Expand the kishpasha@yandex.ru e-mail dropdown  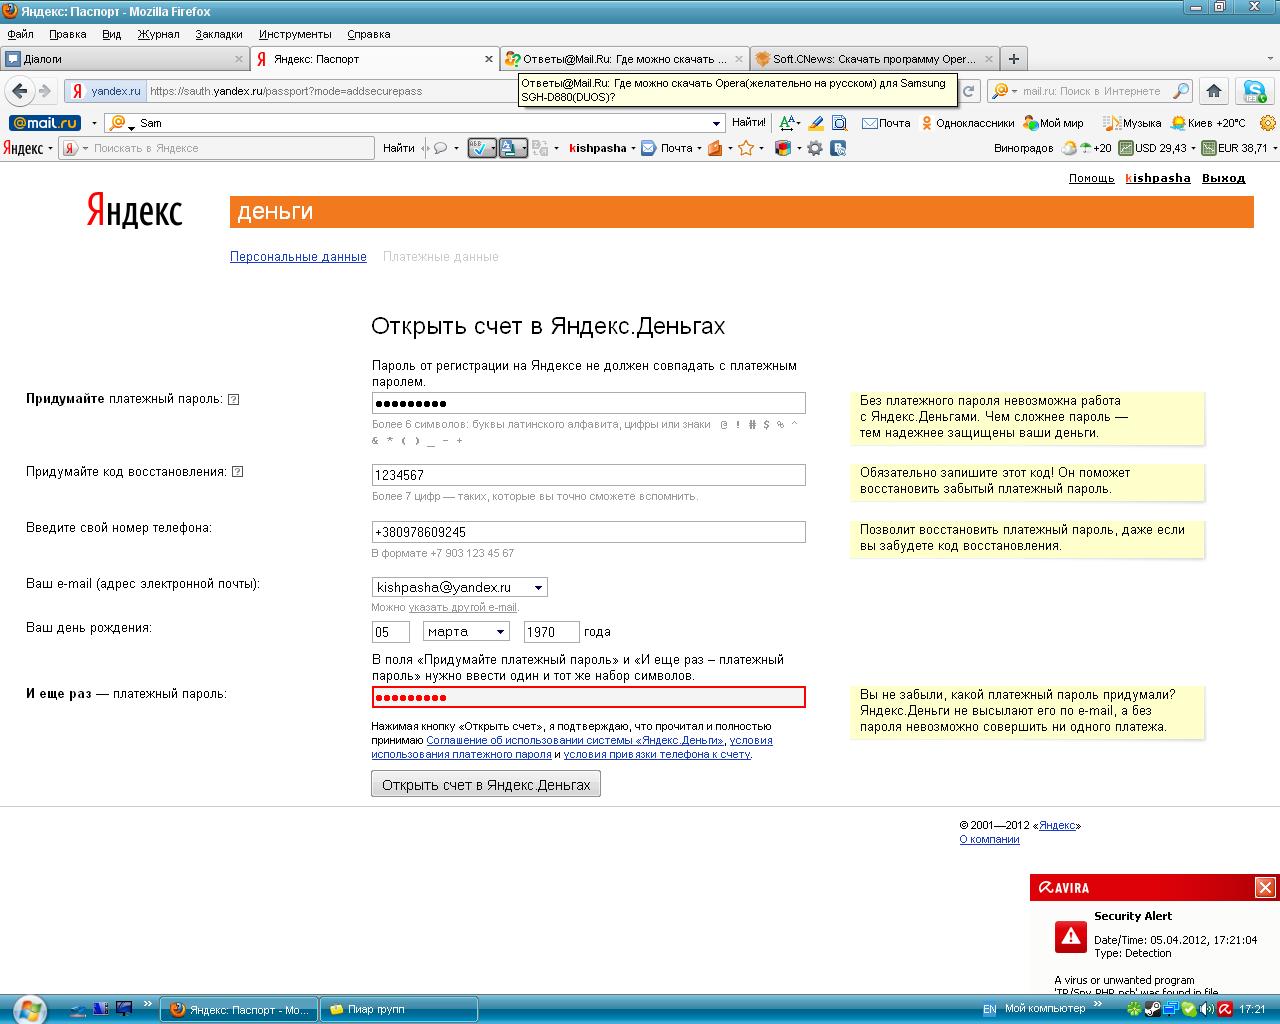tap(538, 588)
